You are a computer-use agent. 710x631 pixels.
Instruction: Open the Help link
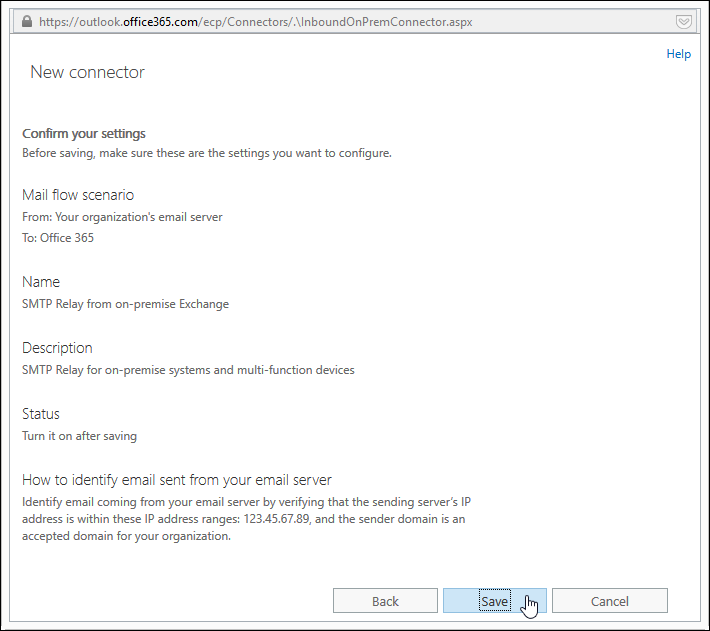point(678,54)
